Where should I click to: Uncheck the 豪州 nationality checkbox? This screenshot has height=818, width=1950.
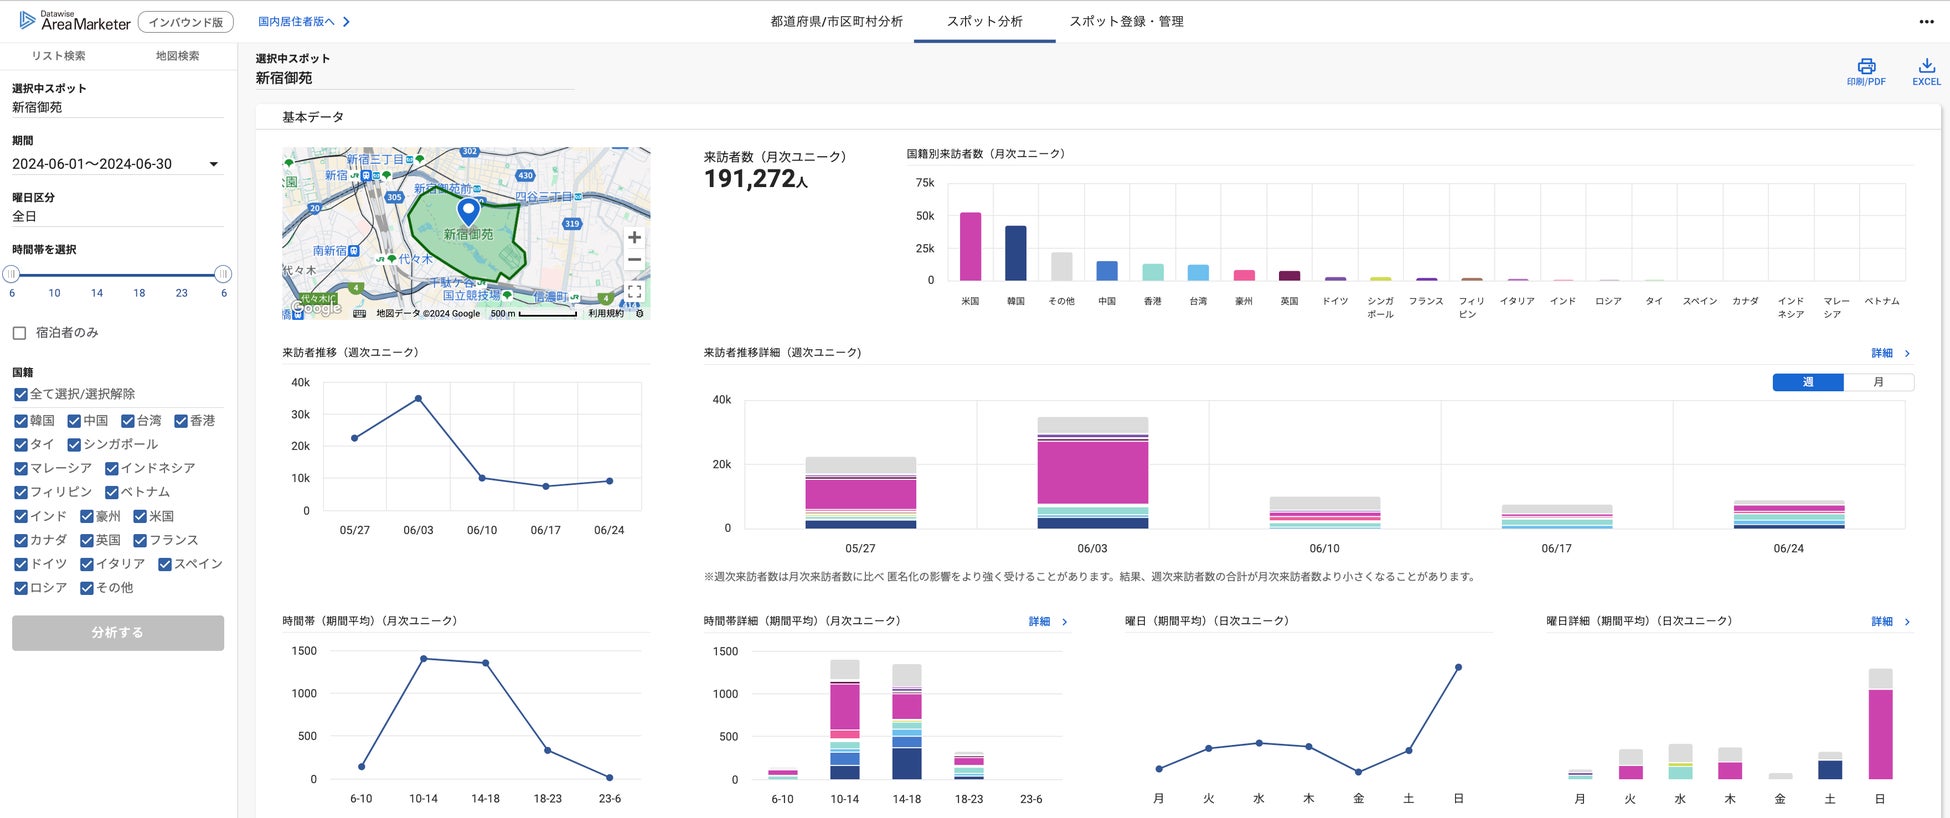[x=87, y=517]
